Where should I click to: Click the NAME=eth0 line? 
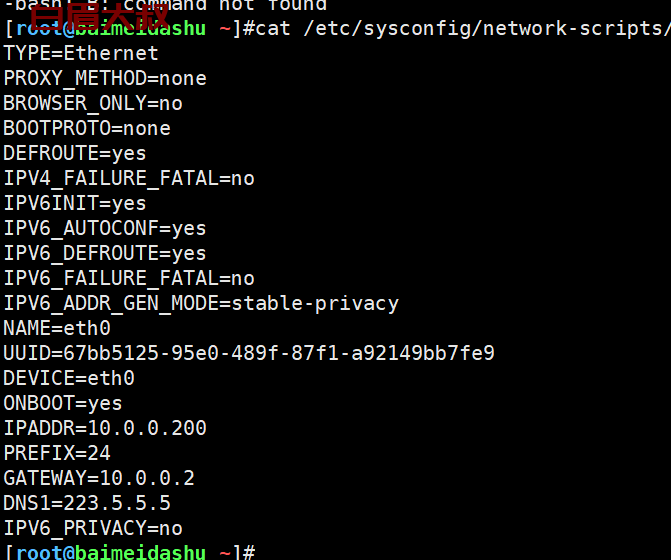(57, 329)
